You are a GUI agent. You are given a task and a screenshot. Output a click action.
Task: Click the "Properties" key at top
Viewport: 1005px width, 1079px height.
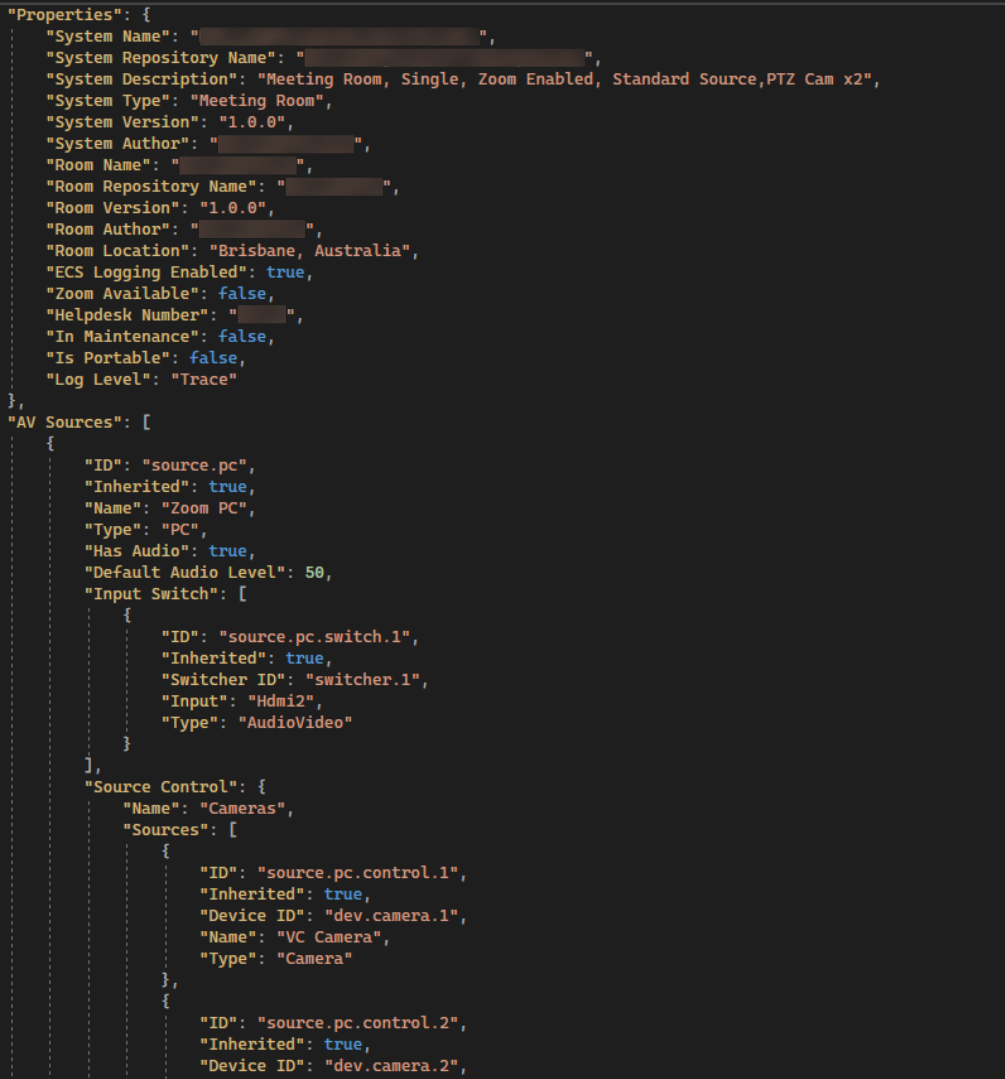62,14
